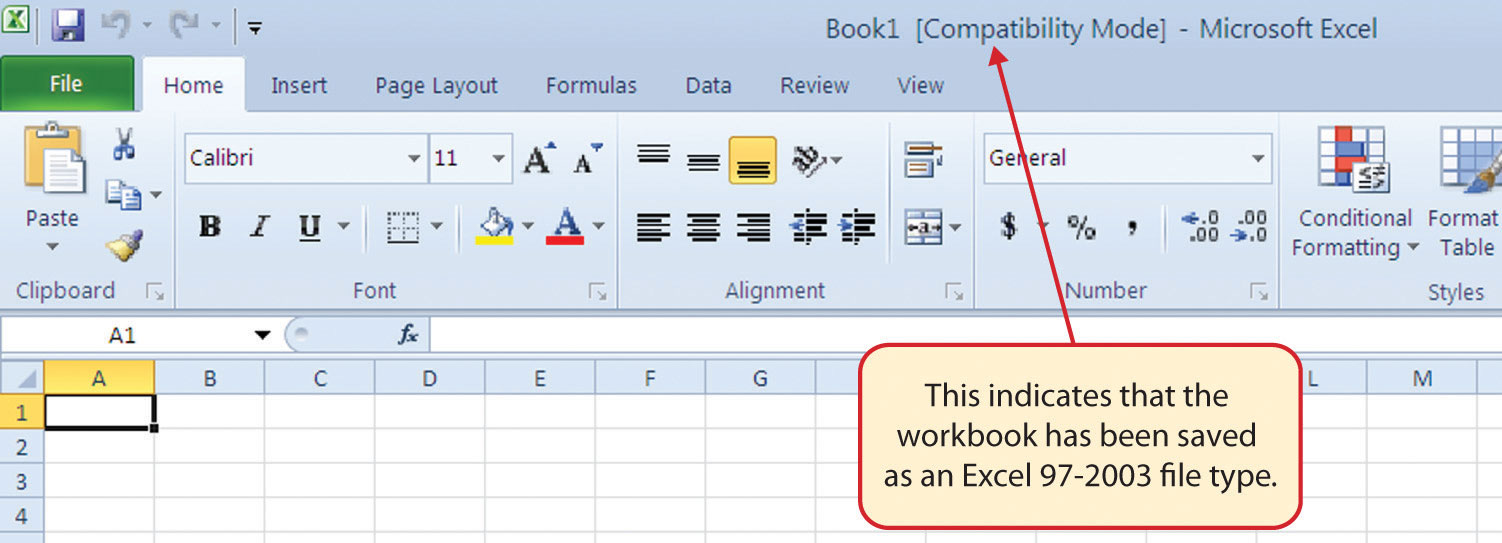Open the Customize Quick Access Toolbar arrow

(255, 28)
